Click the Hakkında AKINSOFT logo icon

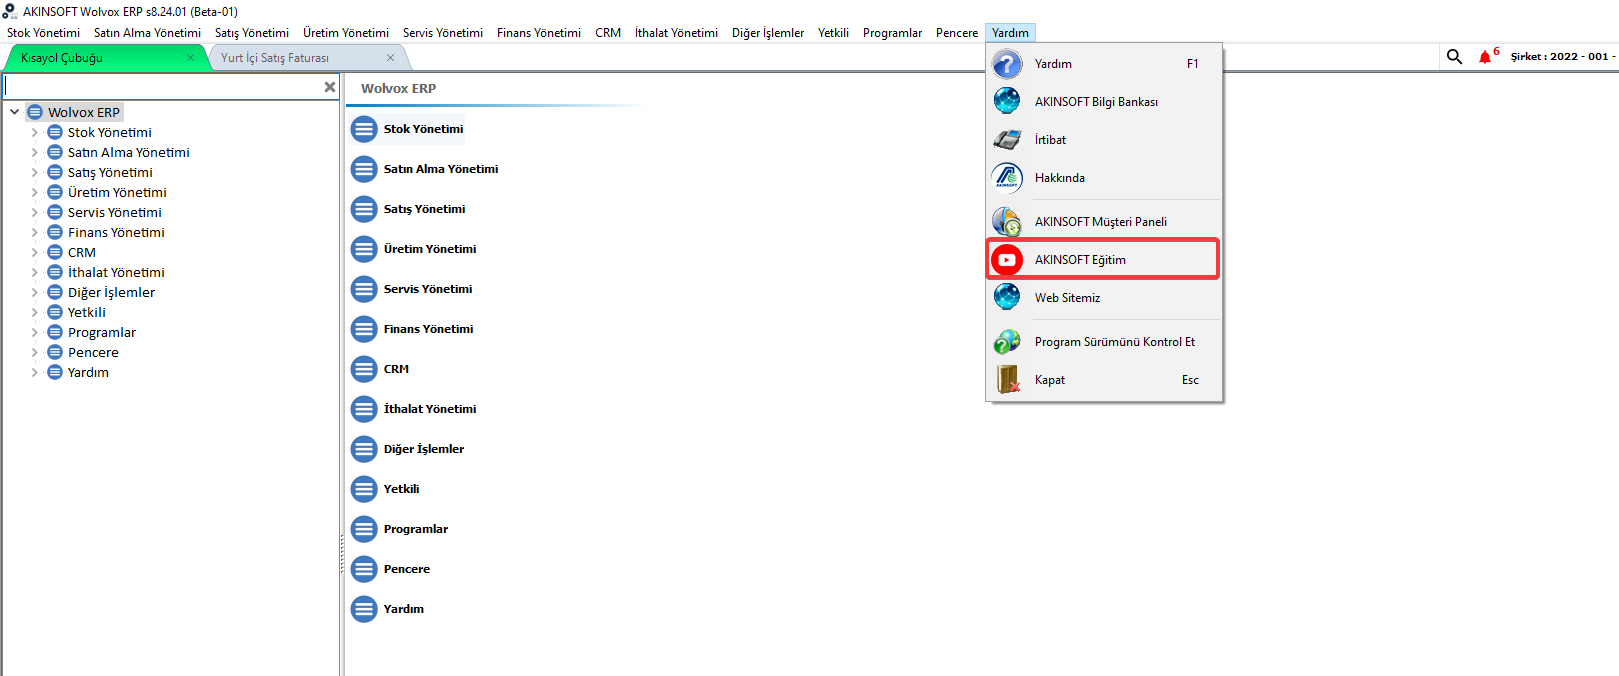coord(1007,178)
